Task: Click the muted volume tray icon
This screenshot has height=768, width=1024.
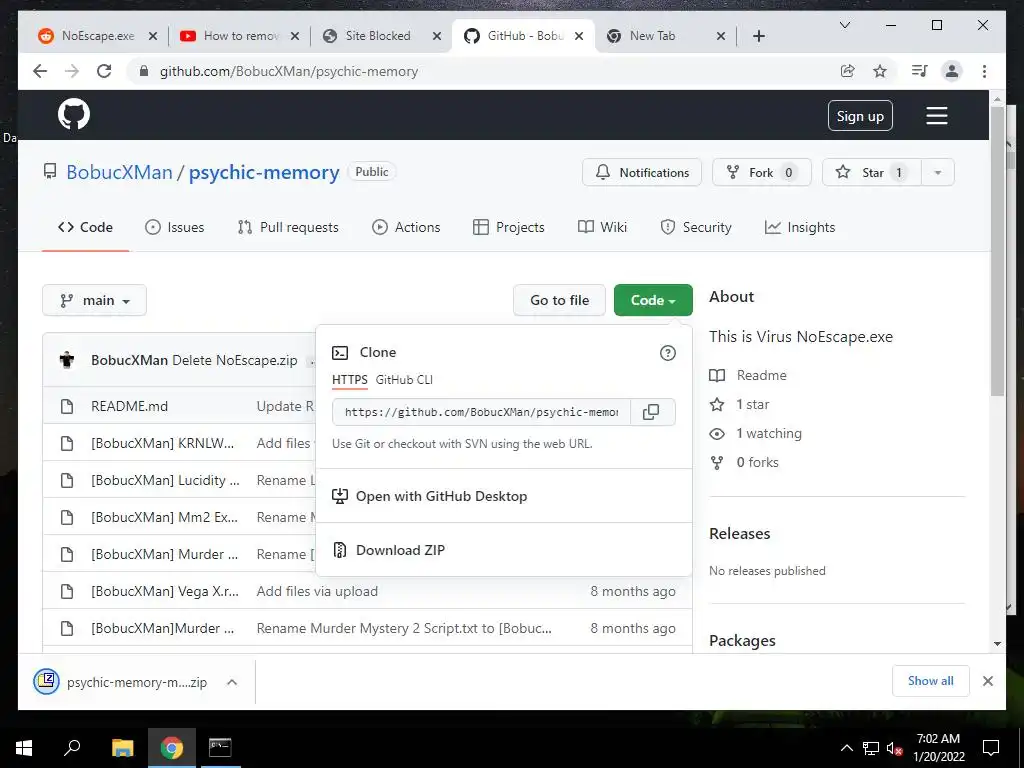Action: click(894, 748)
